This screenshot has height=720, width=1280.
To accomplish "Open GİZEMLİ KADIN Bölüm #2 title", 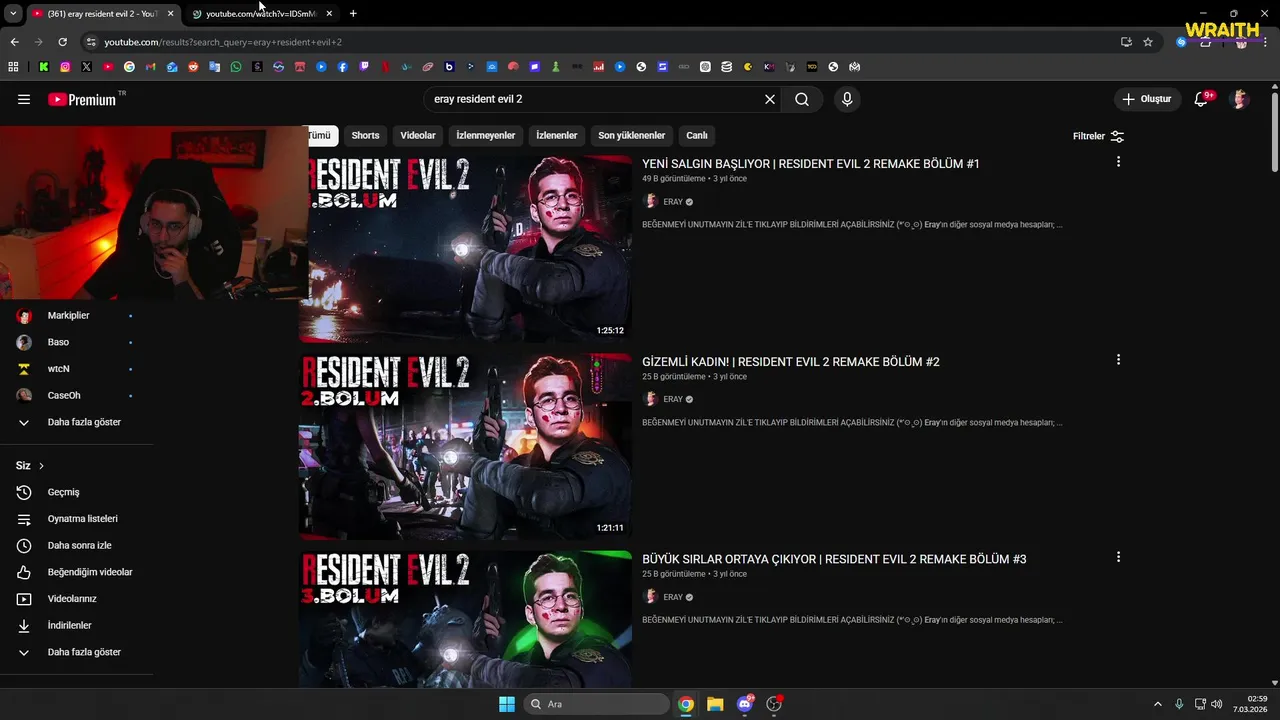I will coord(791,362).
